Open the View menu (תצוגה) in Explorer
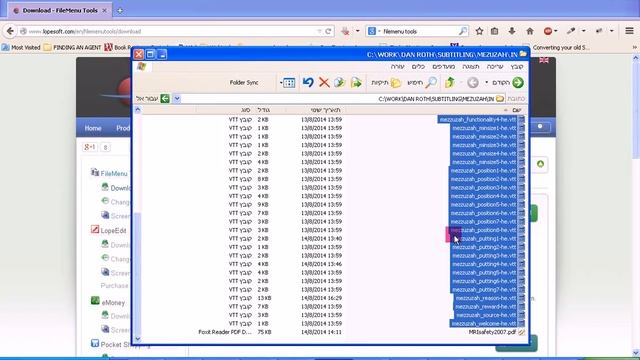Screen dimensions: 640x360 pyautogui.click(x=471, y=67)
